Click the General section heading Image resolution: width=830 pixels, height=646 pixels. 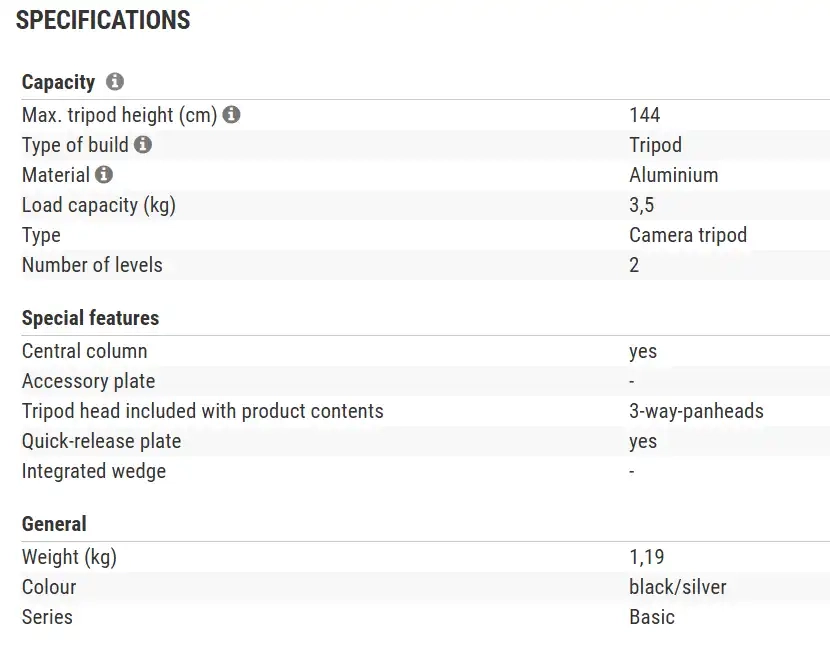tap(54, 524)
